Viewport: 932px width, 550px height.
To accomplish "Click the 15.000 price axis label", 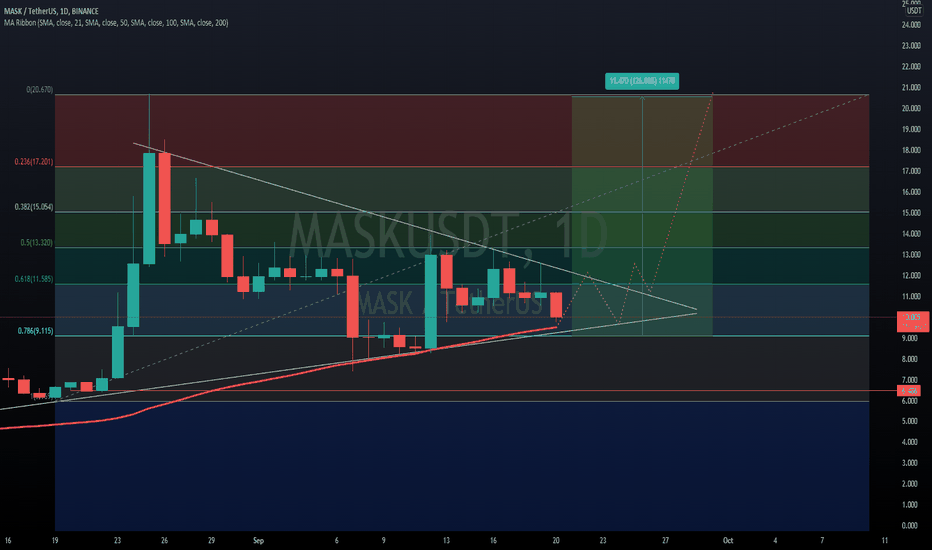I will point(911,213).
